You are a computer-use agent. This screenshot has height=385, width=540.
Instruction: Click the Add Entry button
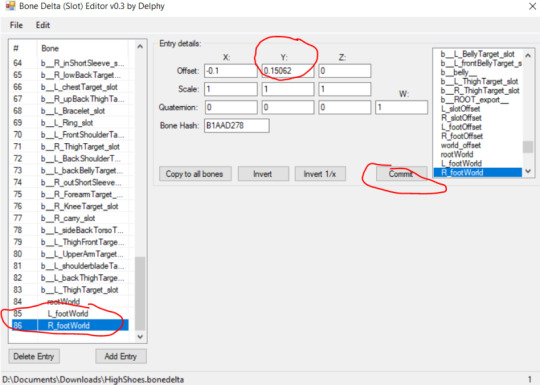121,356
